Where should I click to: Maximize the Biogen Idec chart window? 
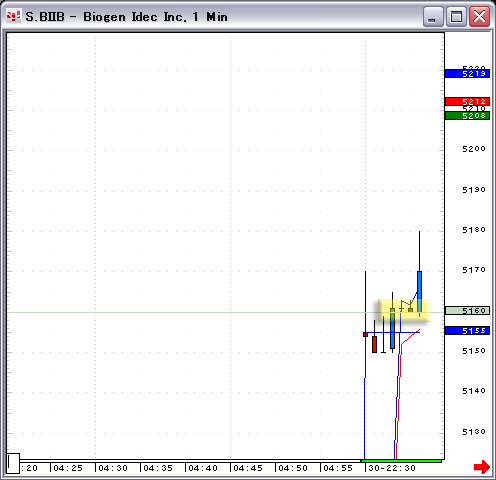click(x=456, y=16)
